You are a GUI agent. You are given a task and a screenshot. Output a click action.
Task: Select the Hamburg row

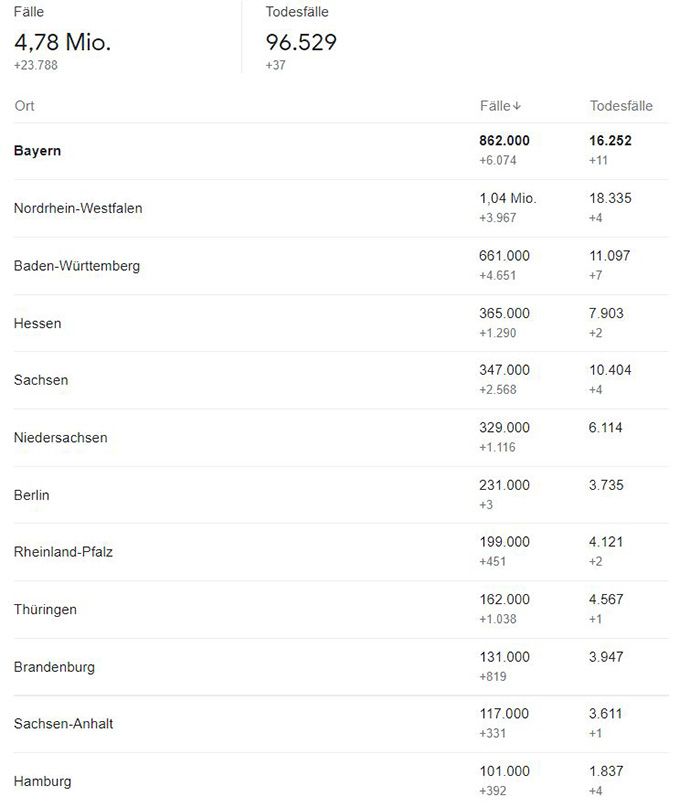tap(43, 781)
